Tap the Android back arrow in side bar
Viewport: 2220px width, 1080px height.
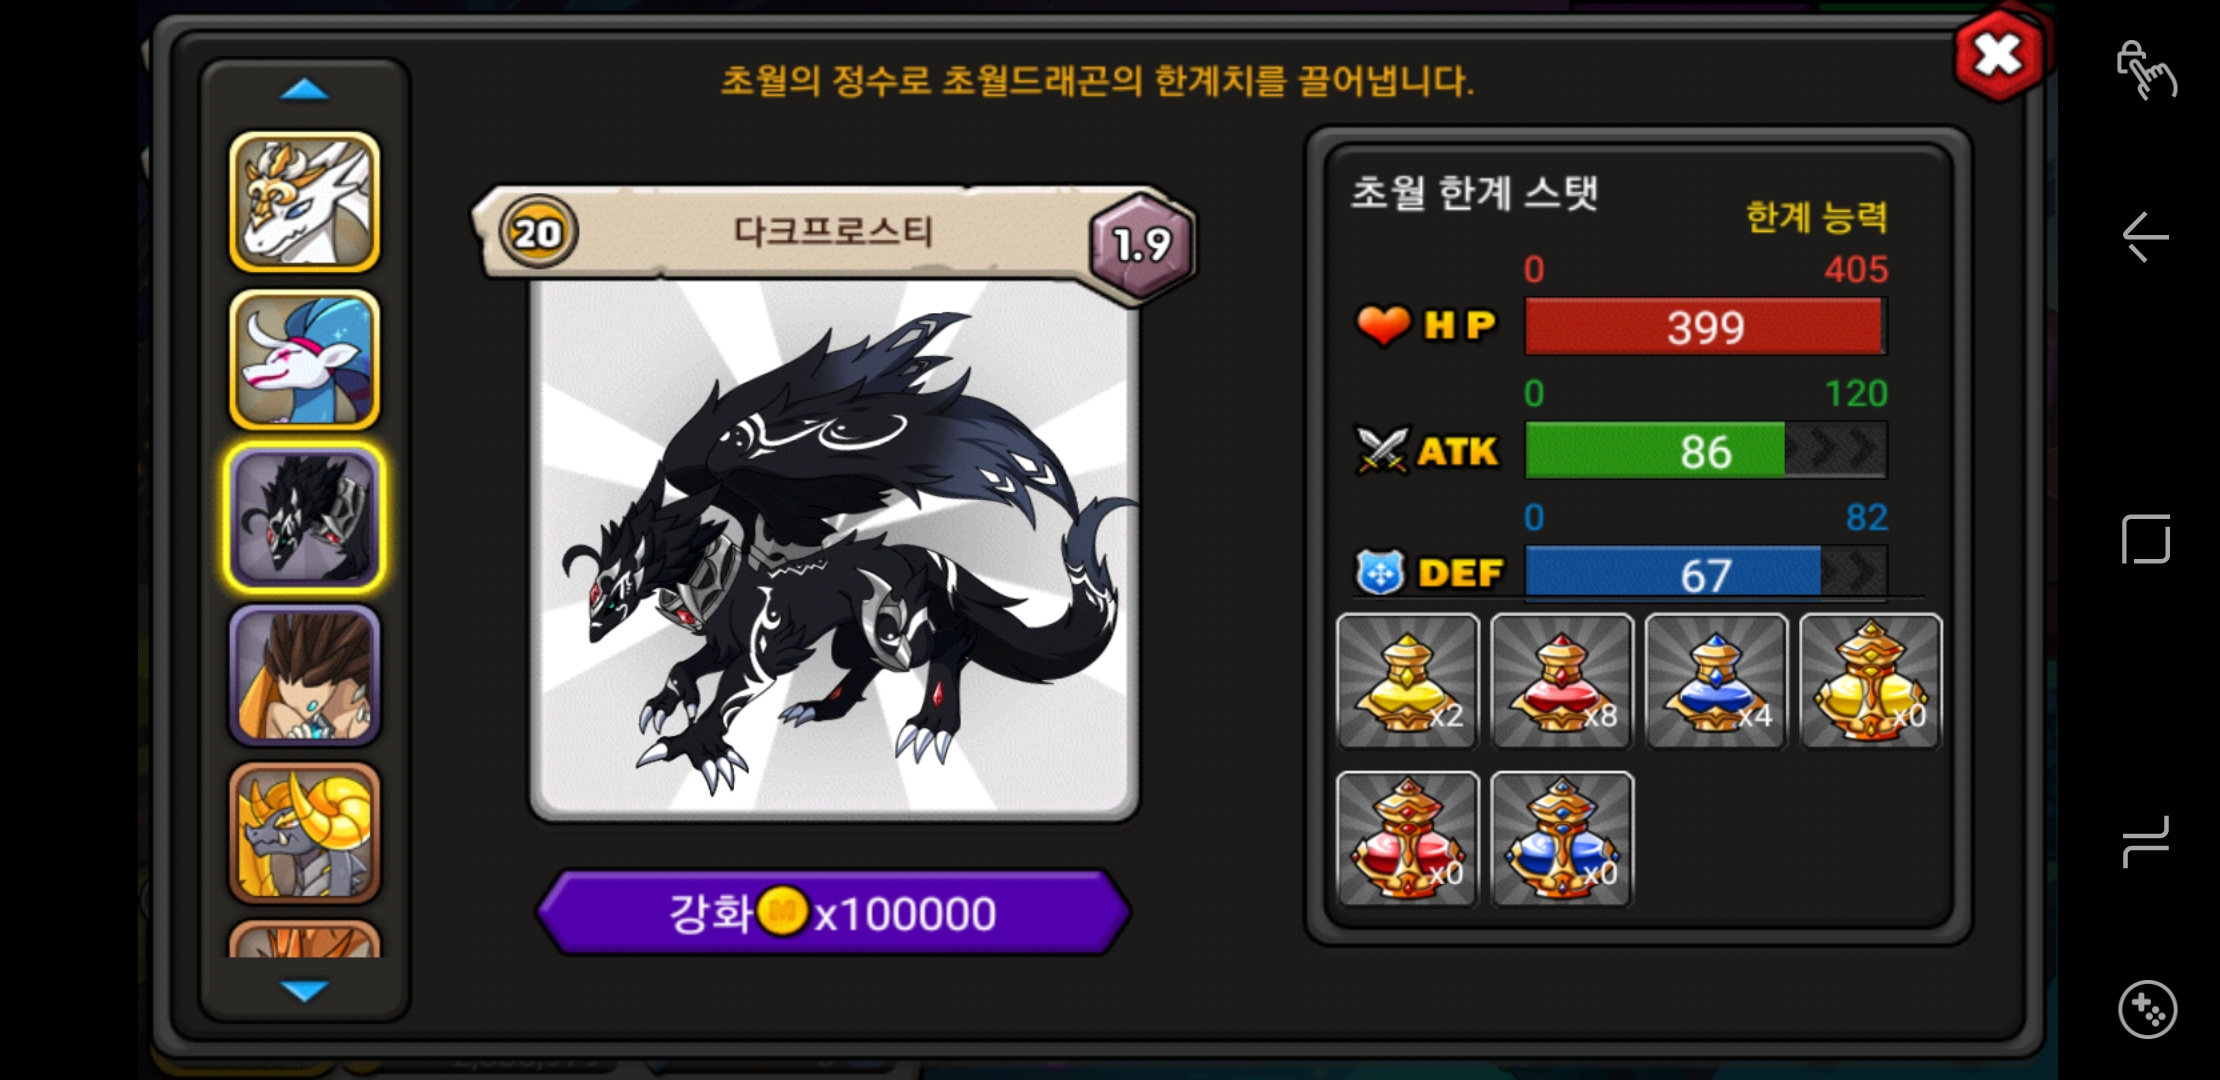click(x=2146, y=238)
